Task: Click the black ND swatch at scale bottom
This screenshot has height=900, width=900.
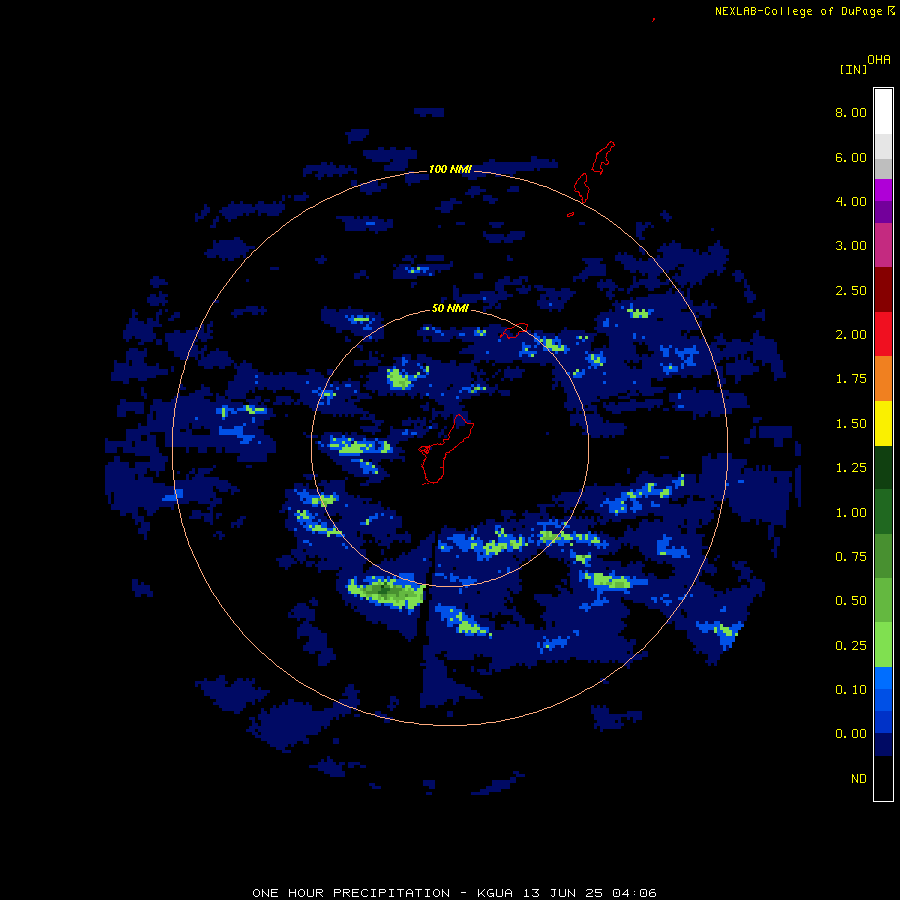Action: 883,778
